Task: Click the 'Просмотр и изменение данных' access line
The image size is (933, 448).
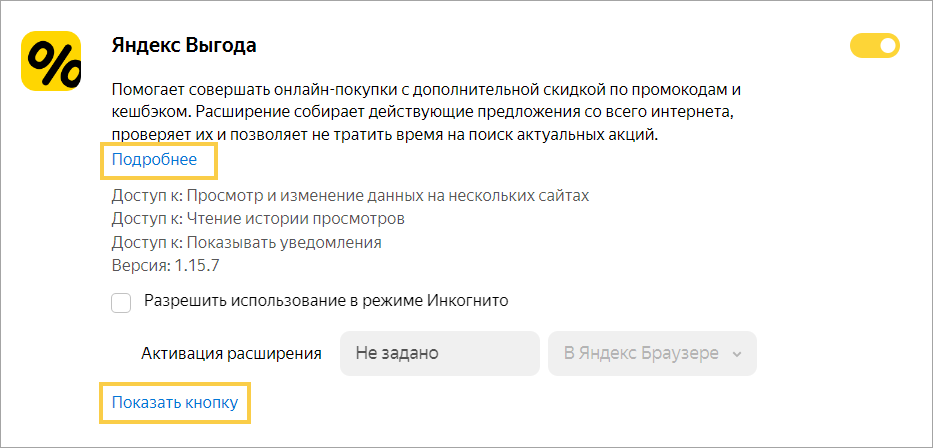Action: point(350,195)
